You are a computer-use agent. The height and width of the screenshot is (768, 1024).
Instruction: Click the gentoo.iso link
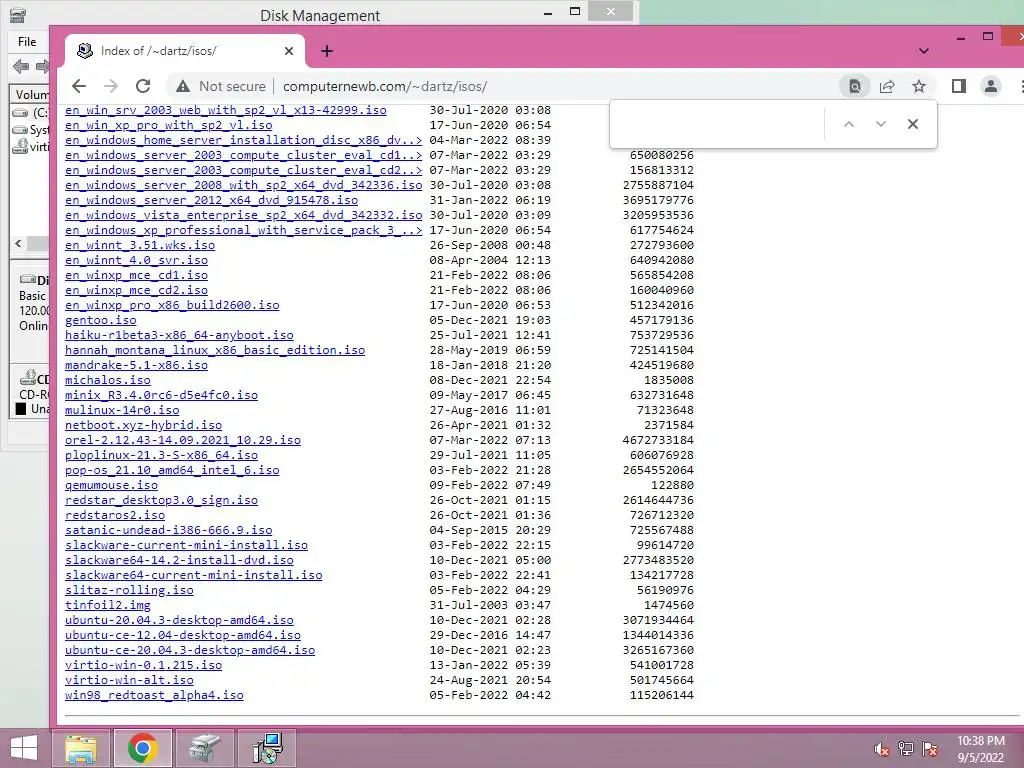(x=101, y=320)
